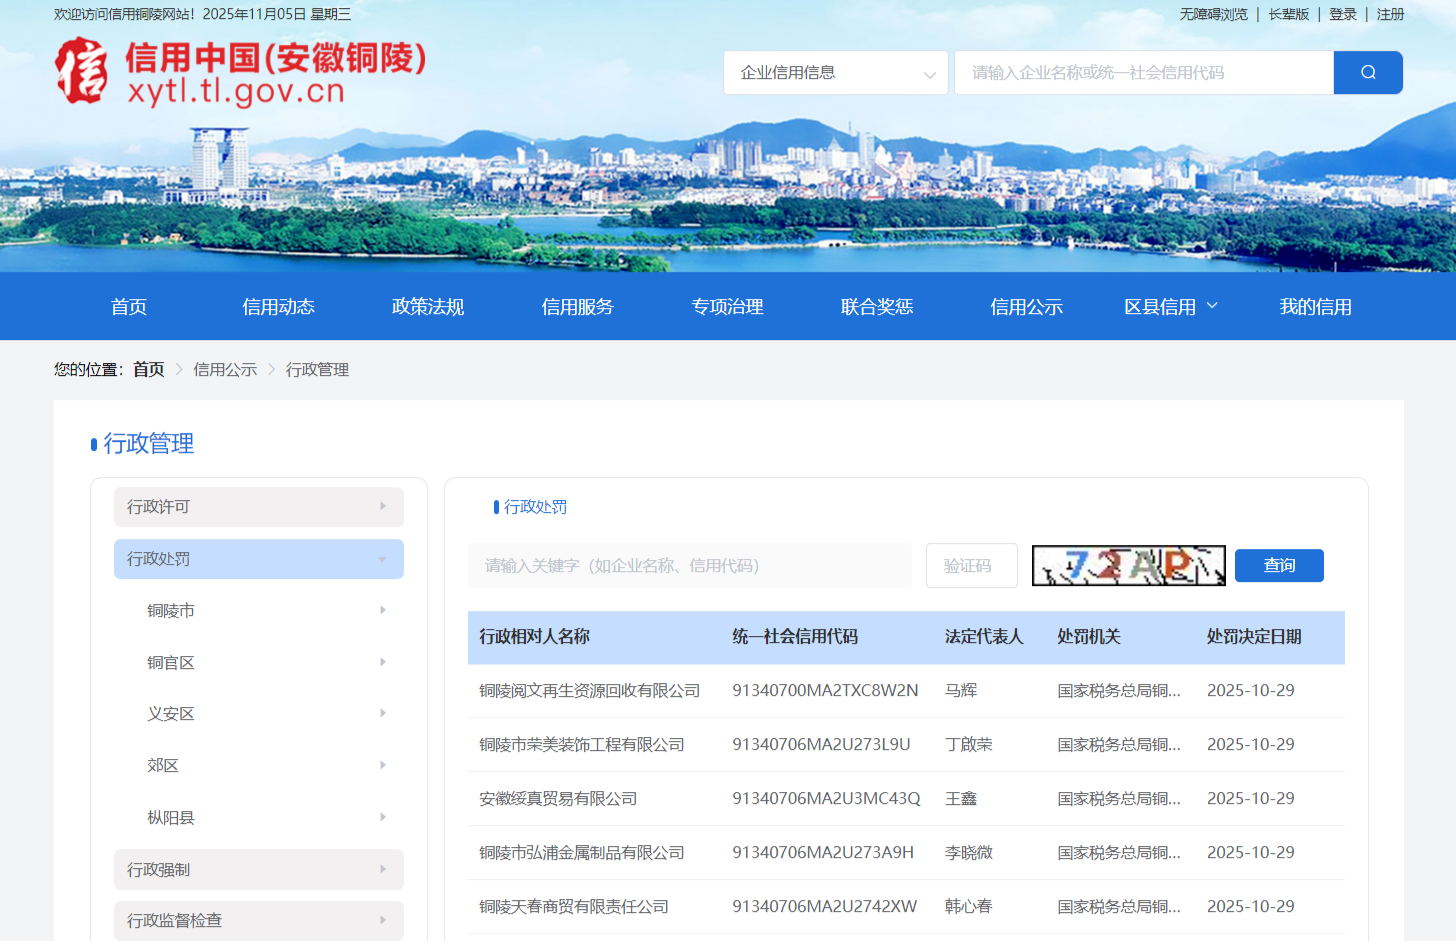1456x941 pixels.
Task: Expand the 区县信用 navigation dropdown
Action: pyautogui.click(x=1170, y=306)
